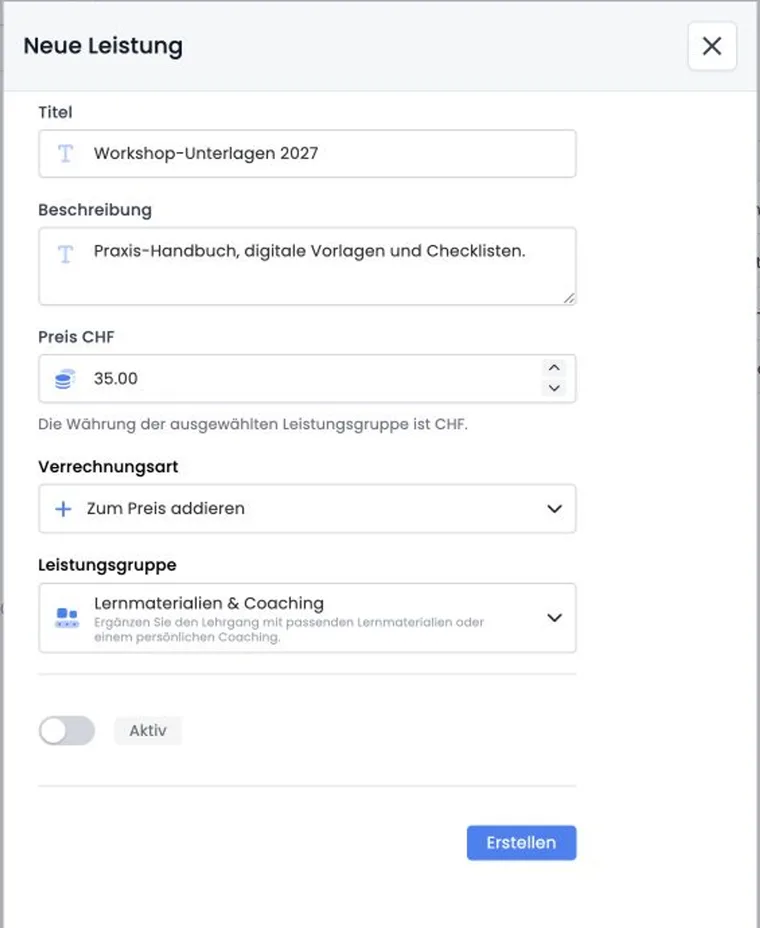Click the coins icon in price field
760x928 pixels.
pyautogui.click(x=65, y=379)
